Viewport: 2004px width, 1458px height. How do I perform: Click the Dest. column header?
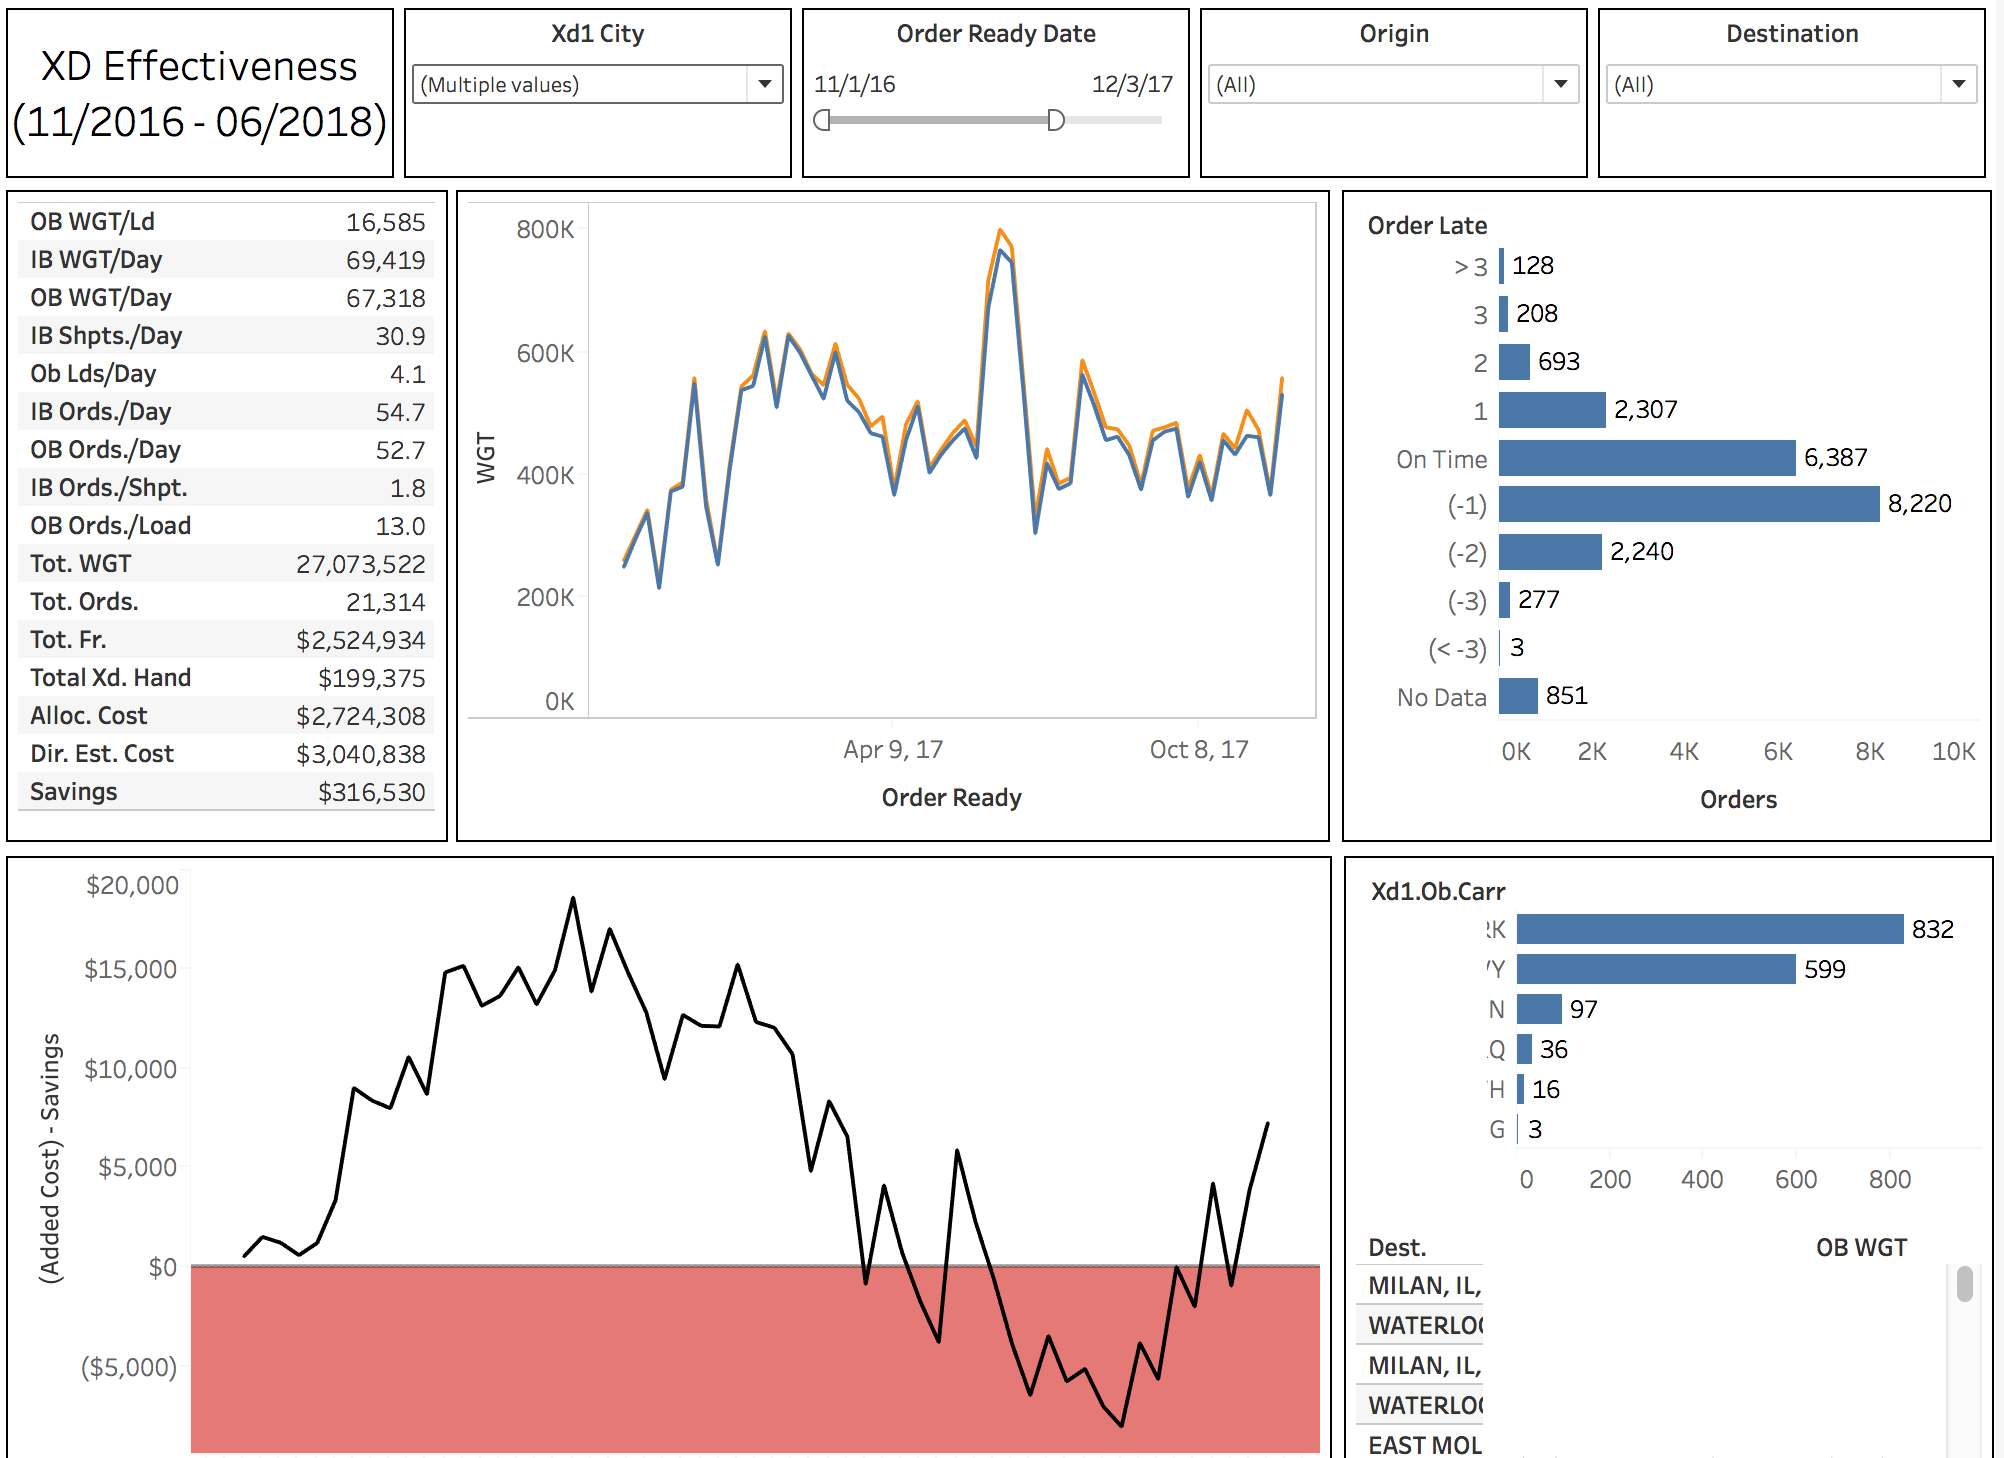pyautogui.click(x=1397, y=1247)
